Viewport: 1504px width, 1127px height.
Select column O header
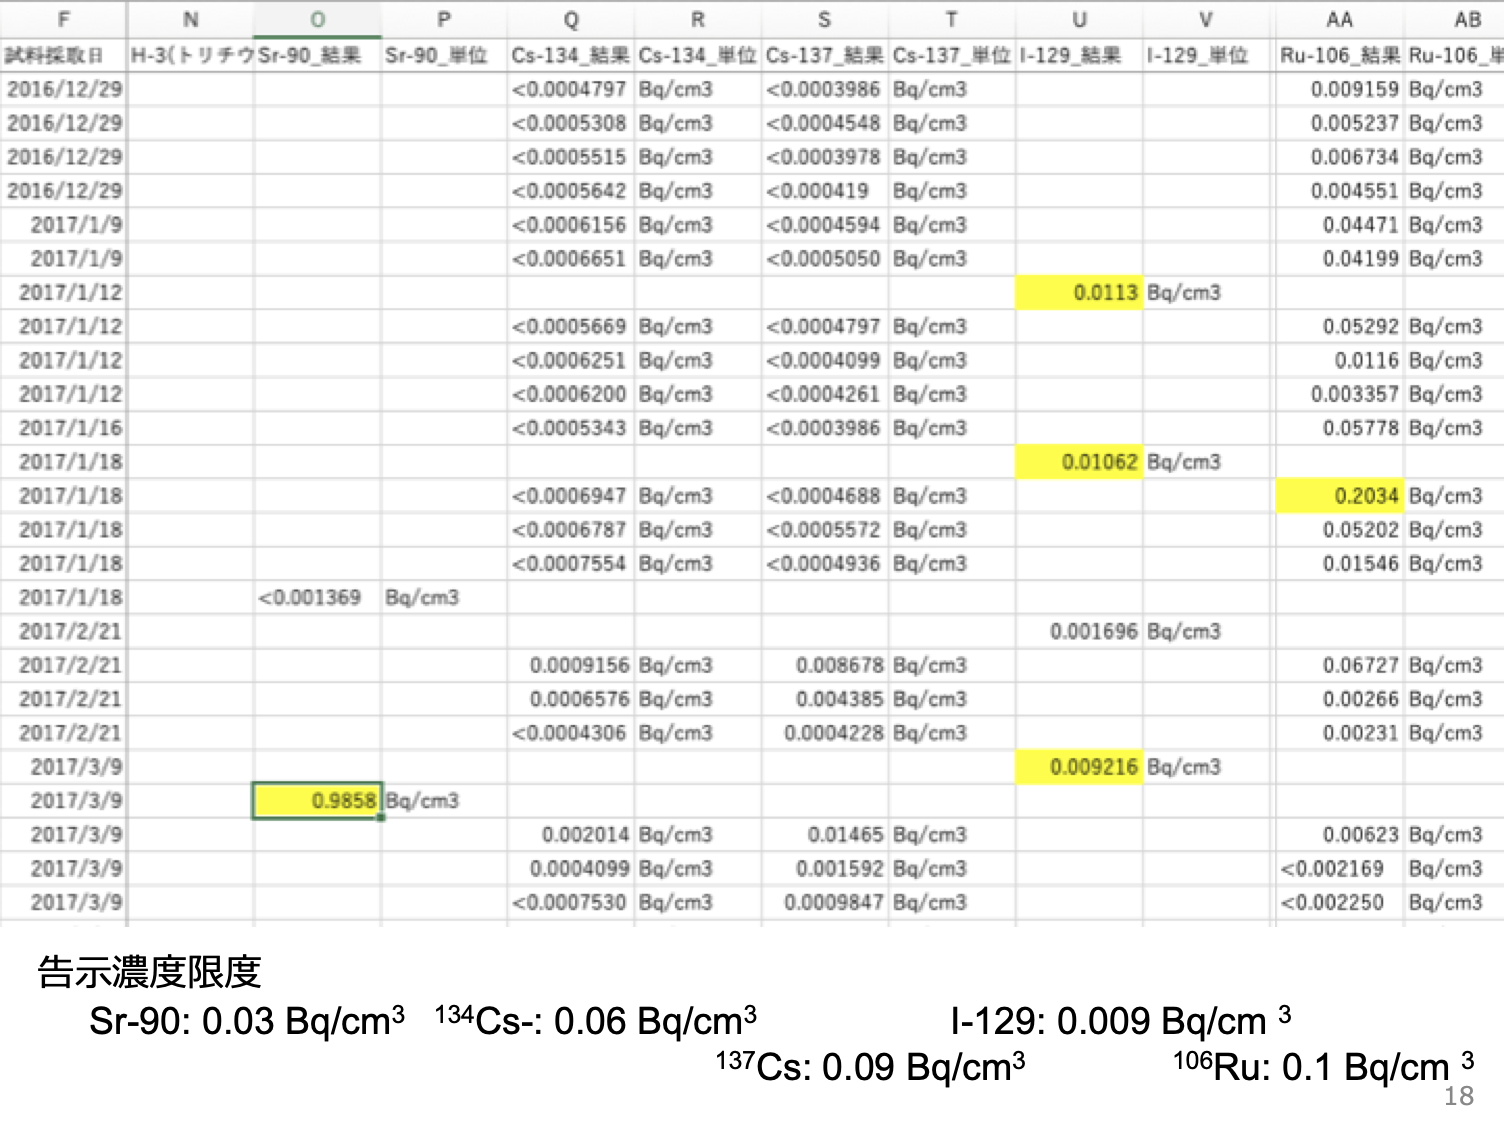pos(317,19)
